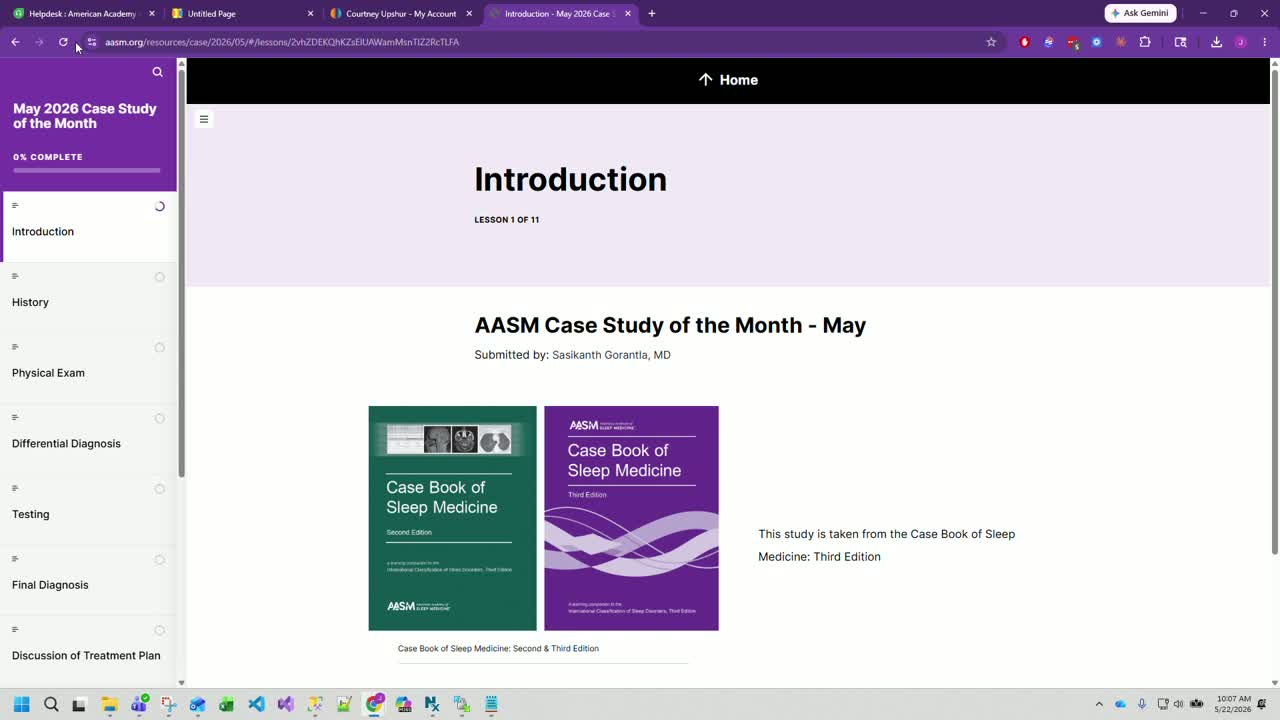Open the Chrome Downloads icon

click(1216, 42)
